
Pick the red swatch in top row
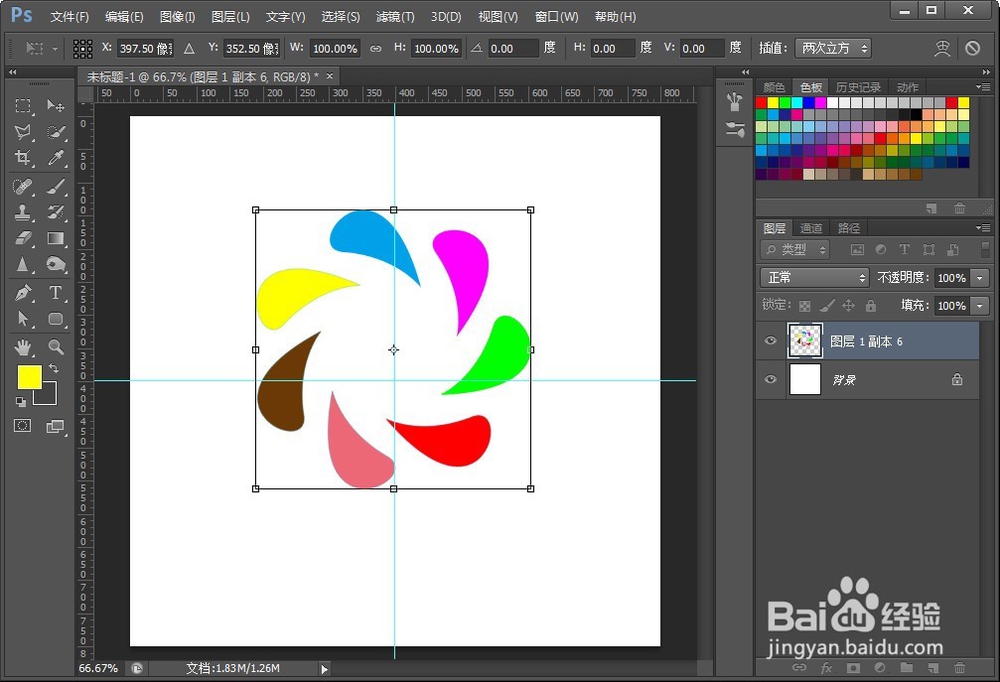point(761,103)
